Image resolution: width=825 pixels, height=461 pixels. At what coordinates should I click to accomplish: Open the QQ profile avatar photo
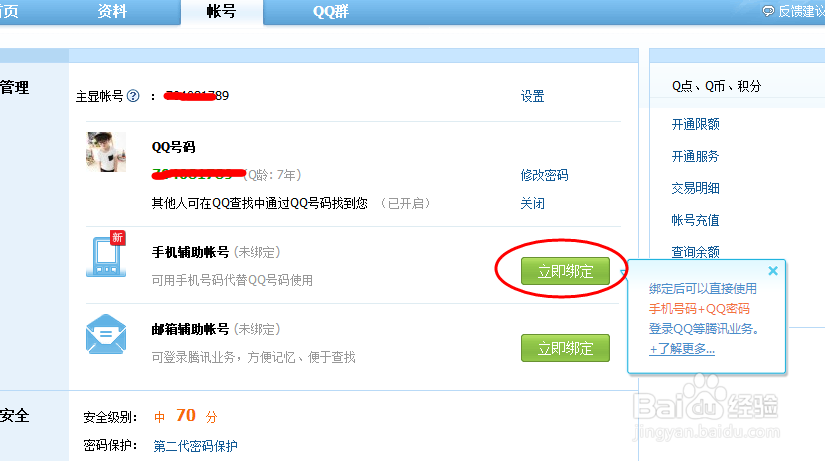[106, 152]
